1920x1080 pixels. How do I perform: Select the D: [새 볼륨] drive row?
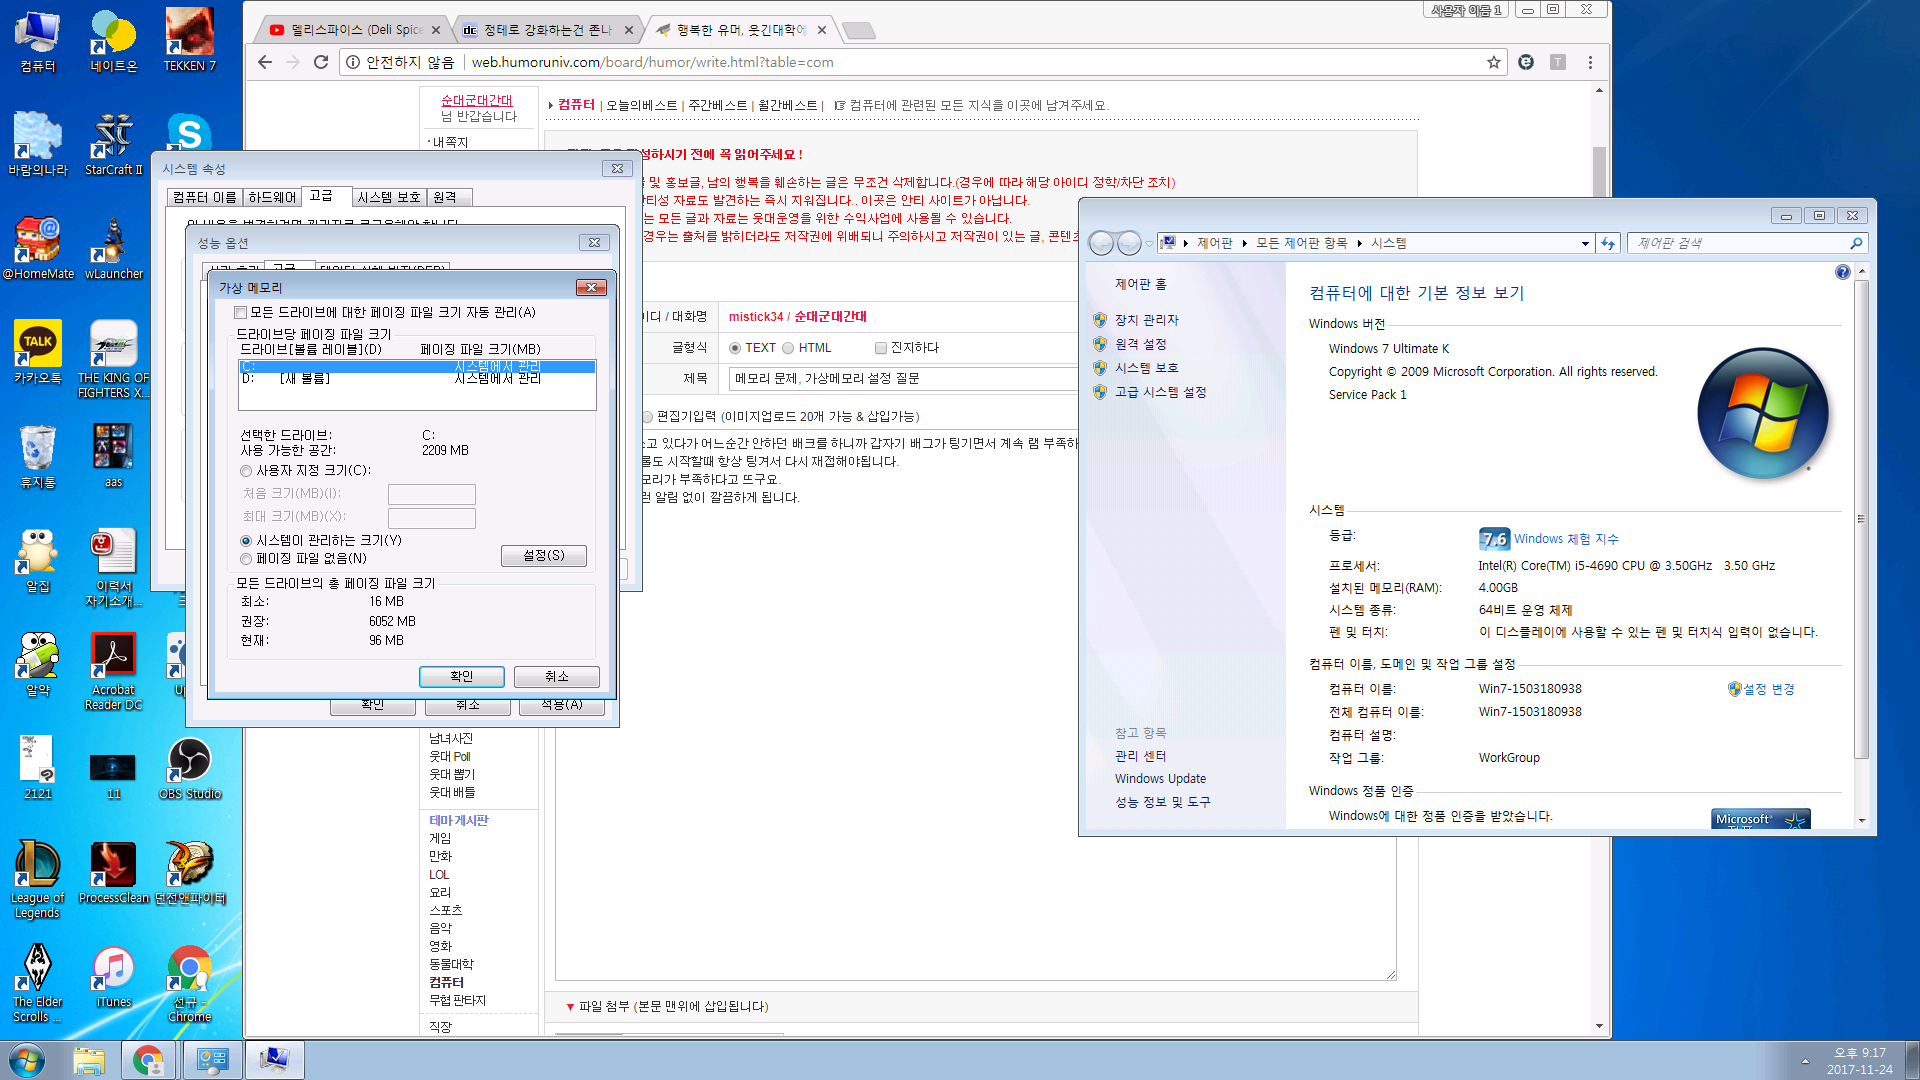[x=417, y=379]
